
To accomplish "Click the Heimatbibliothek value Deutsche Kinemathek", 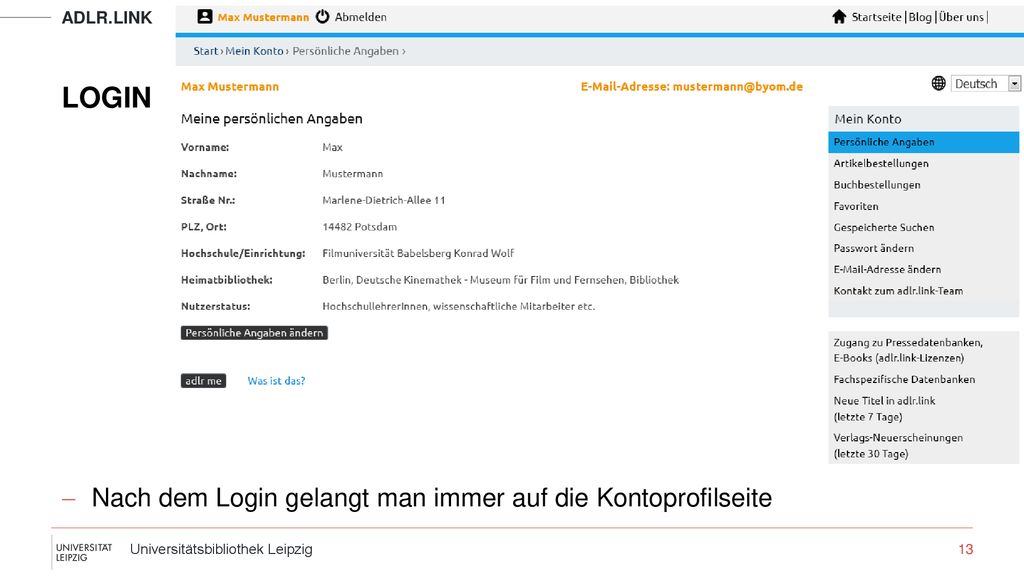I will pyautogui.click(x=501, y=280).
